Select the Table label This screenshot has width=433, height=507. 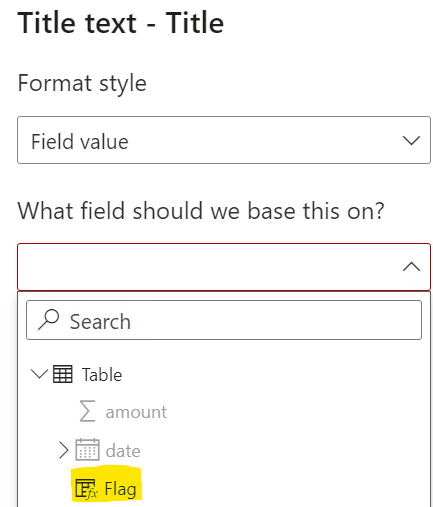102,375
